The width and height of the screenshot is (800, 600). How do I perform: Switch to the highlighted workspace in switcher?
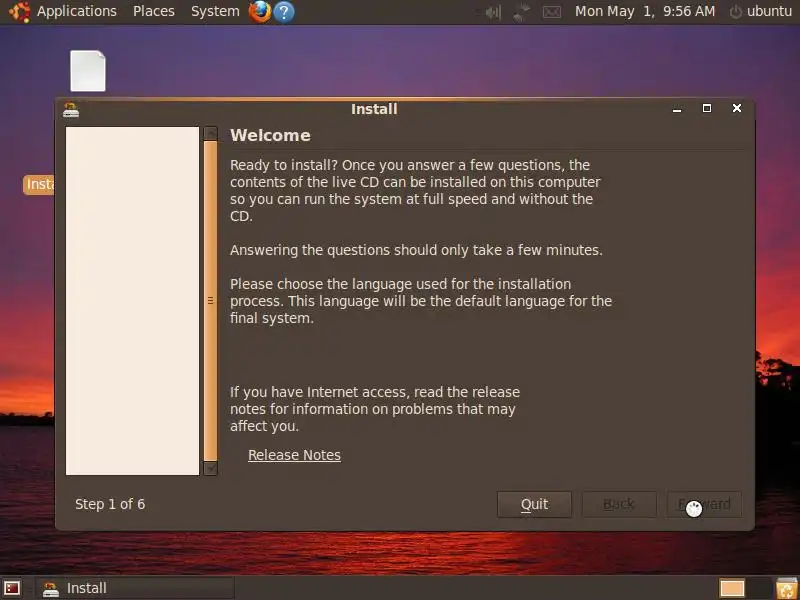(x=732, y=588)
